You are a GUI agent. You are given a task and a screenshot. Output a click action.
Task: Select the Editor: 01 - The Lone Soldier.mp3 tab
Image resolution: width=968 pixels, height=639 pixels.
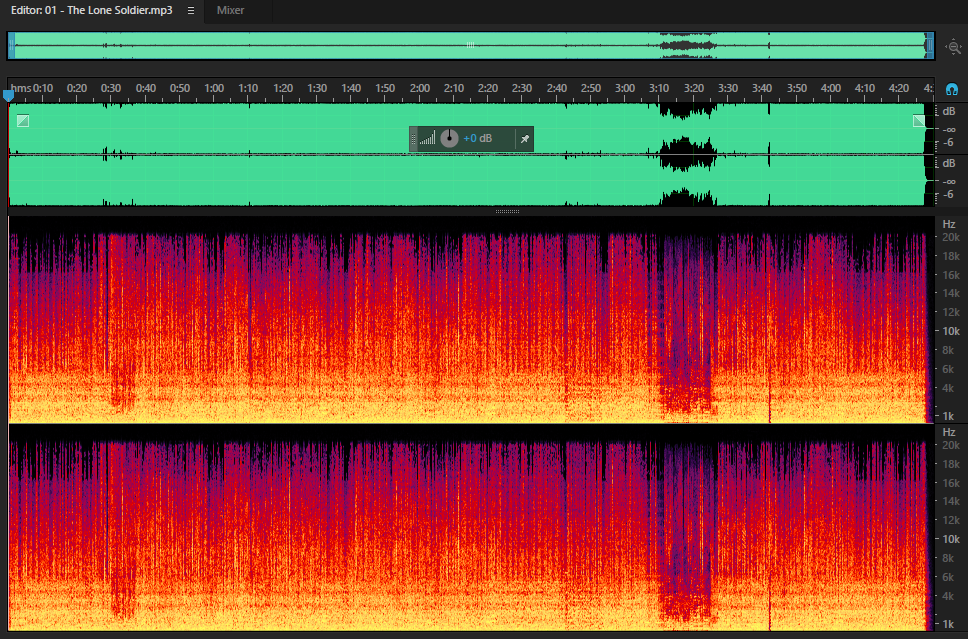pyautogui.click(x=91, y=10)
